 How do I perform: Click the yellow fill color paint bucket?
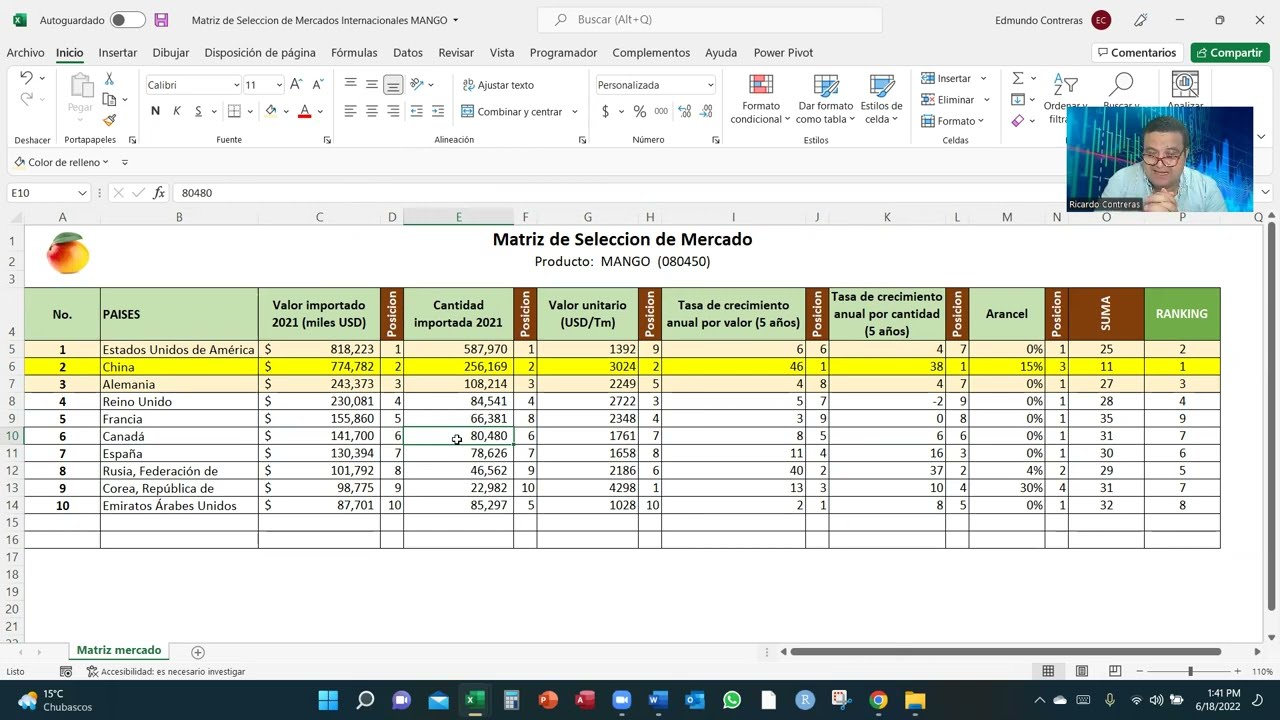(x=271, y=111)
